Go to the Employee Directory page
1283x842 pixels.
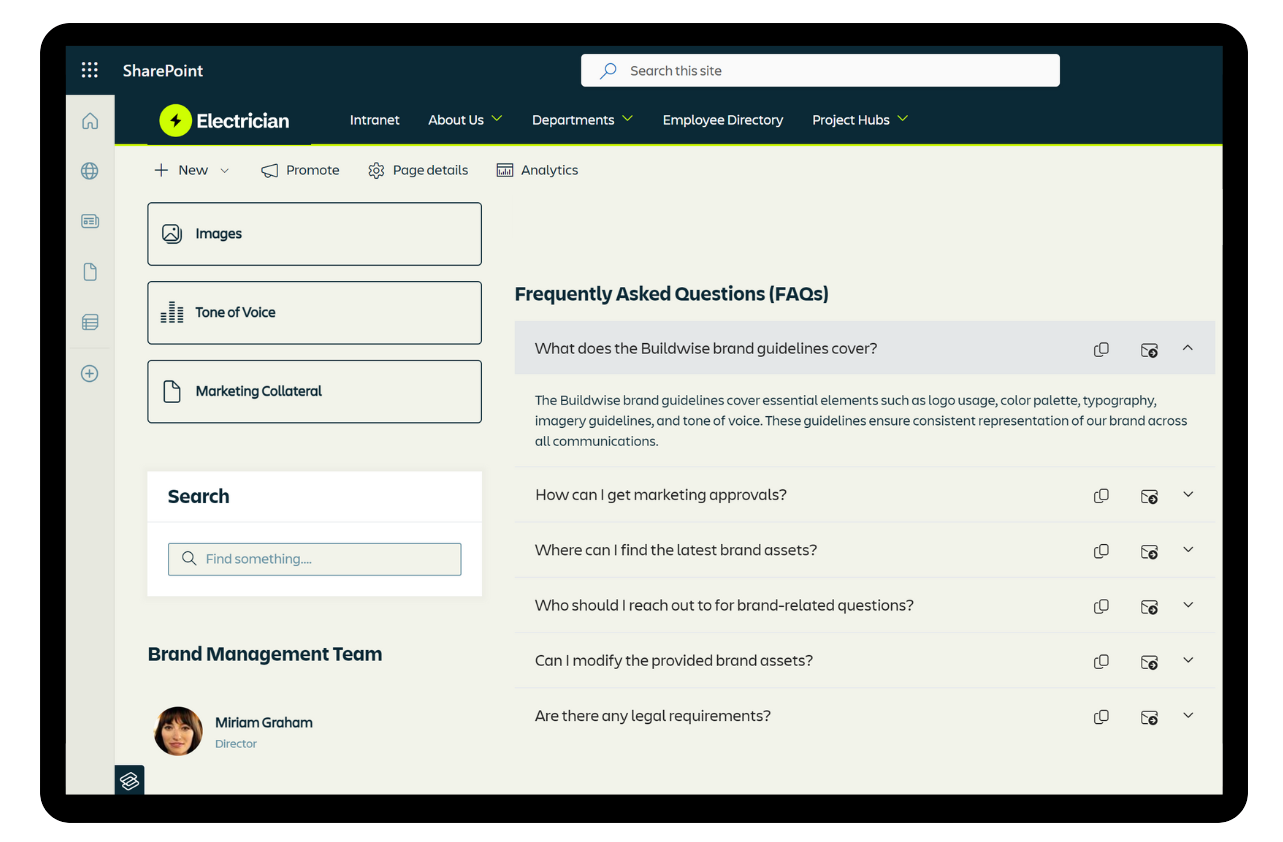pyautogui.click(x=723, y=119)
